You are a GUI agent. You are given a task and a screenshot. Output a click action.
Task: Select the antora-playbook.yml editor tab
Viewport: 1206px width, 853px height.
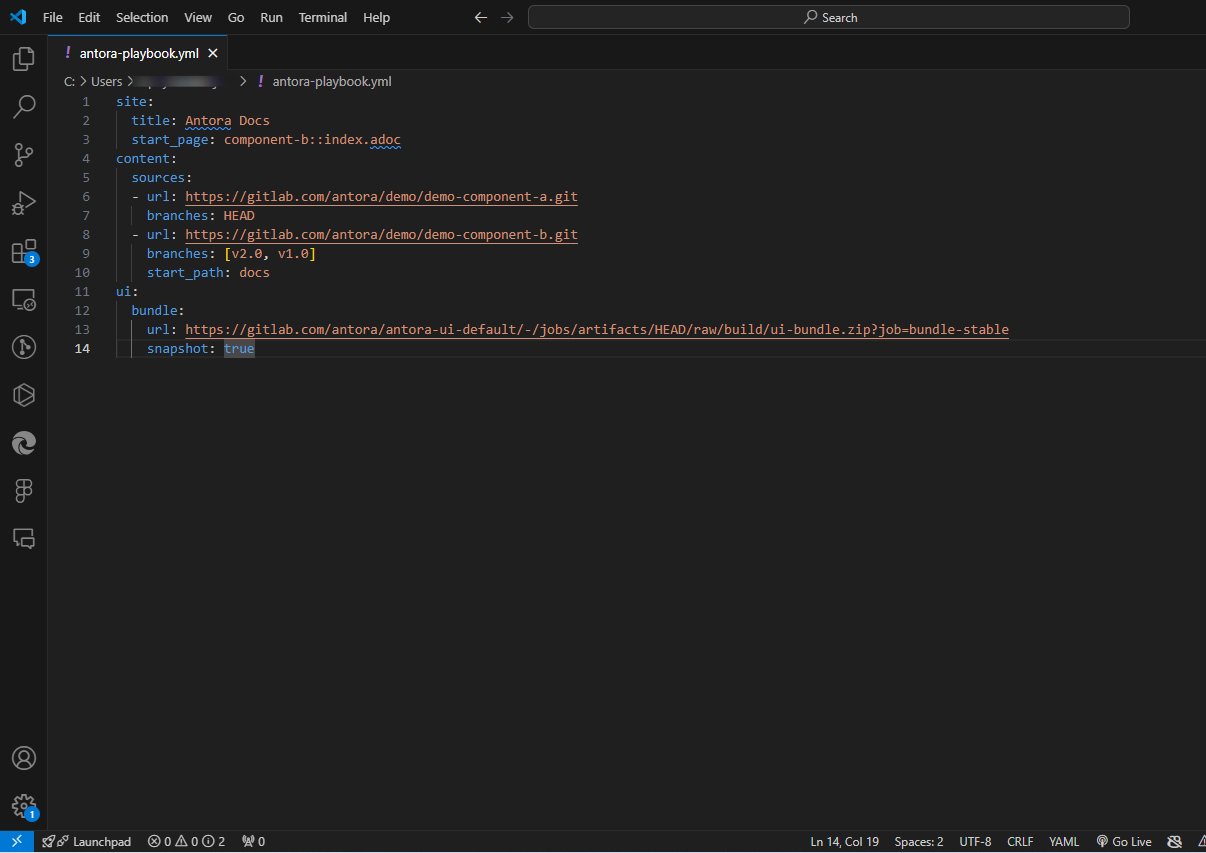140,53
